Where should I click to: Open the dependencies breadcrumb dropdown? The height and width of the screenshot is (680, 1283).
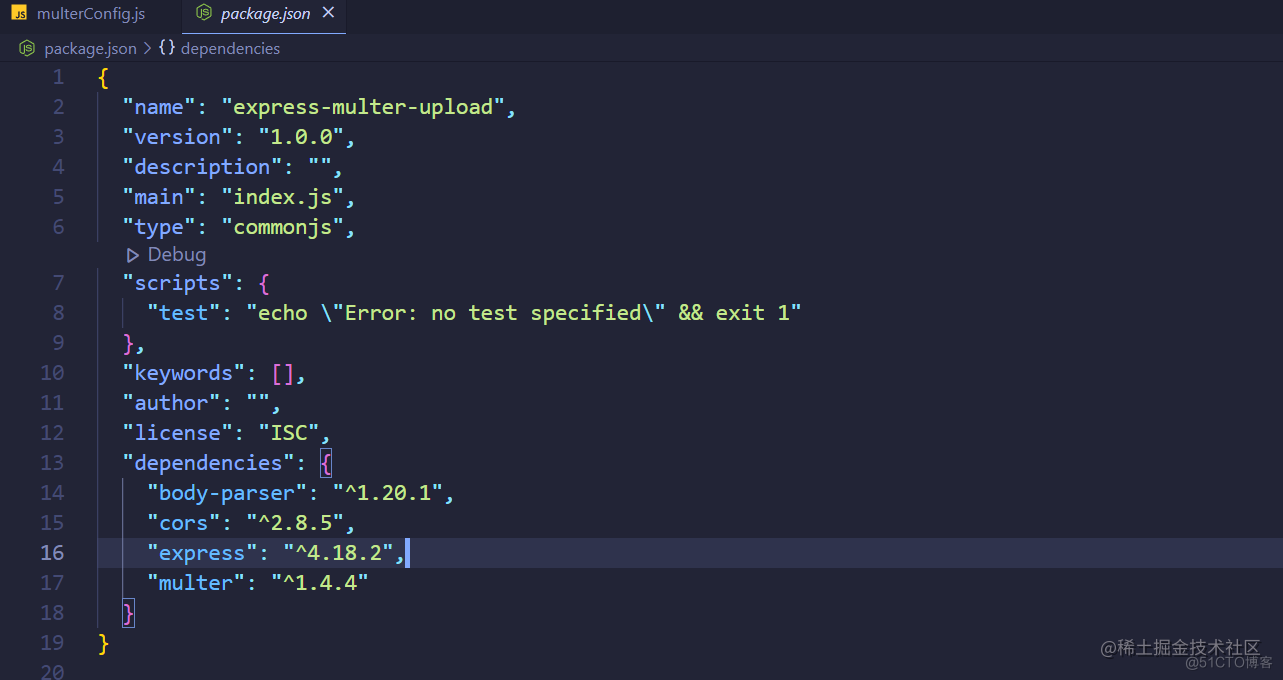(x=231, y=47)
